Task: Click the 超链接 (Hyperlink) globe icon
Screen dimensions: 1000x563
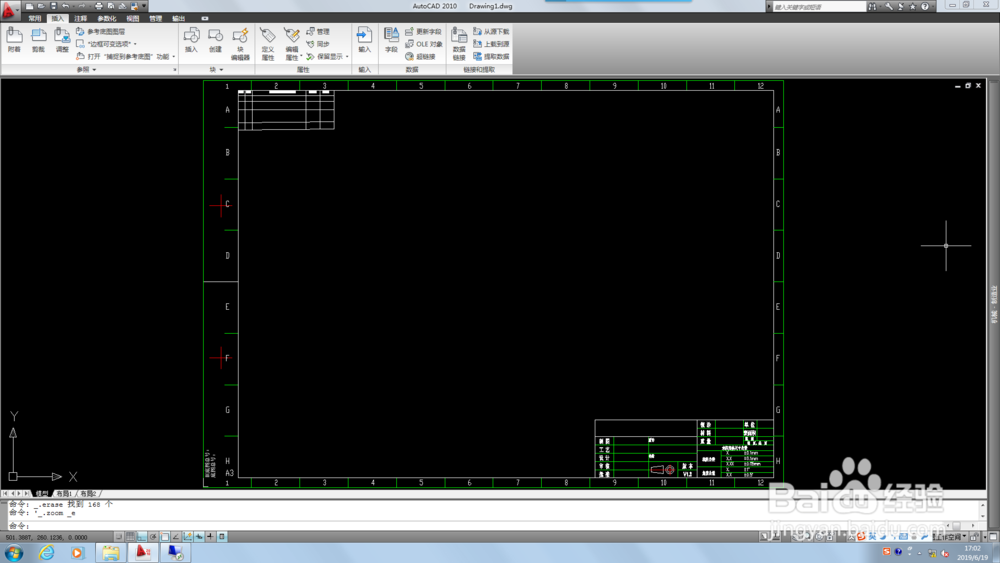Action: click(x=409, y=57)
